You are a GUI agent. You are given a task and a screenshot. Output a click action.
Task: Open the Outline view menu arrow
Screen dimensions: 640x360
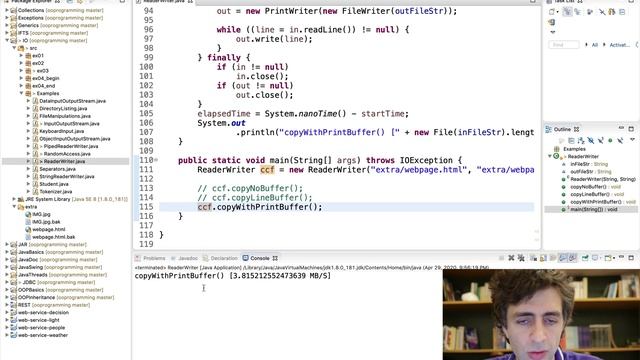click(632, 140)
